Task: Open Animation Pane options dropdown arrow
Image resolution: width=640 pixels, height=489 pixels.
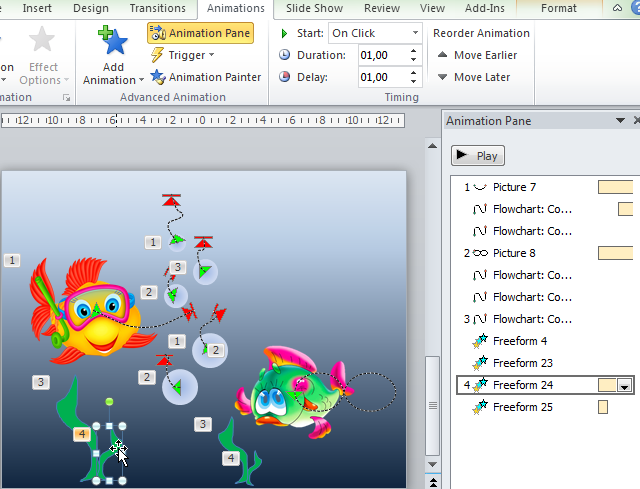Action: click(622, 121)
